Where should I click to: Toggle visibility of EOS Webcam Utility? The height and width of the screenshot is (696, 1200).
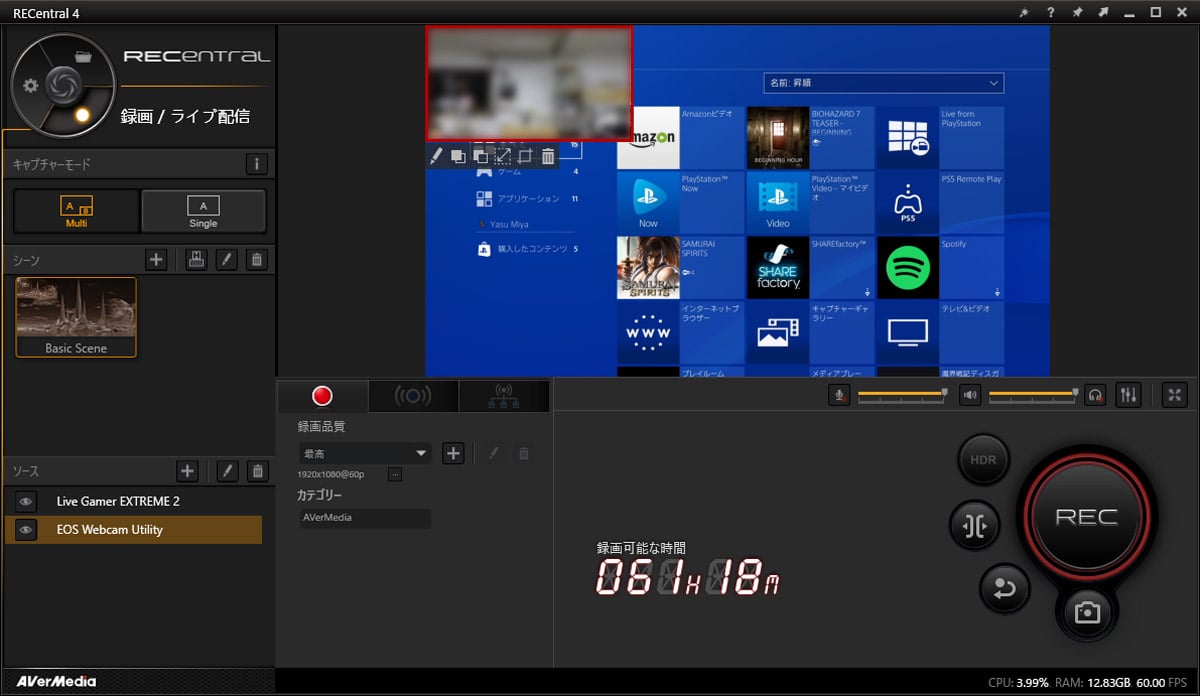(26, 530)
